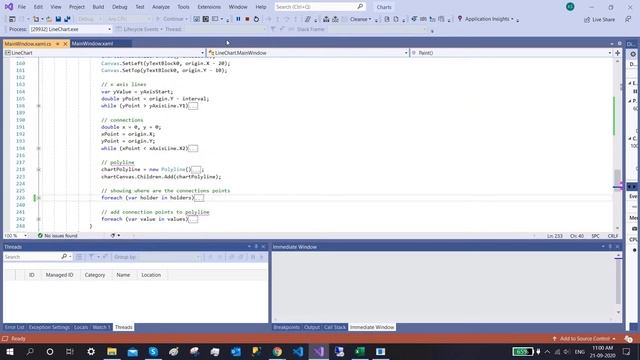Open the Application Insights dropdown arrow
This screenshot has width=640, height=360.
(512, 19)
